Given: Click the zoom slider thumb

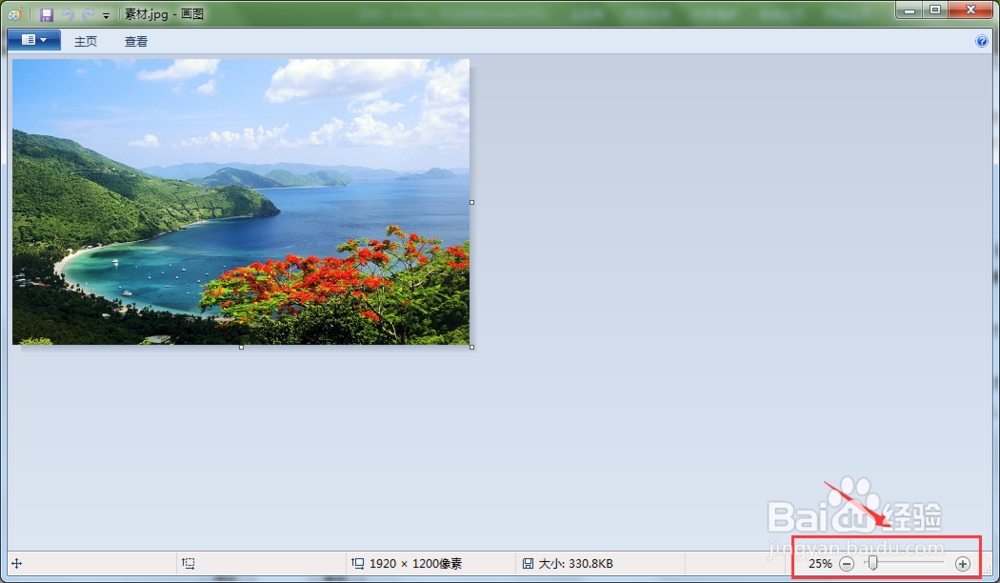Looking at the screenshot, I should pos(872,563).
